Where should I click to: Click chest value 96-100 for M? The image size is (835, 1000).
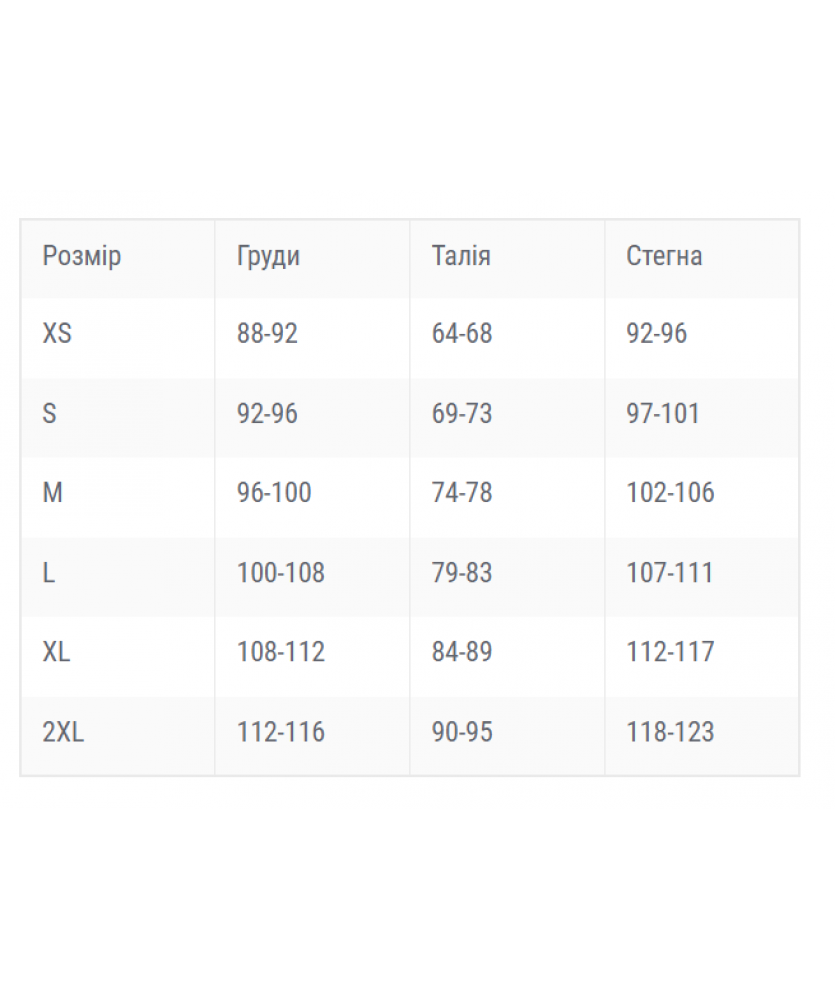(x=274, y=493)
